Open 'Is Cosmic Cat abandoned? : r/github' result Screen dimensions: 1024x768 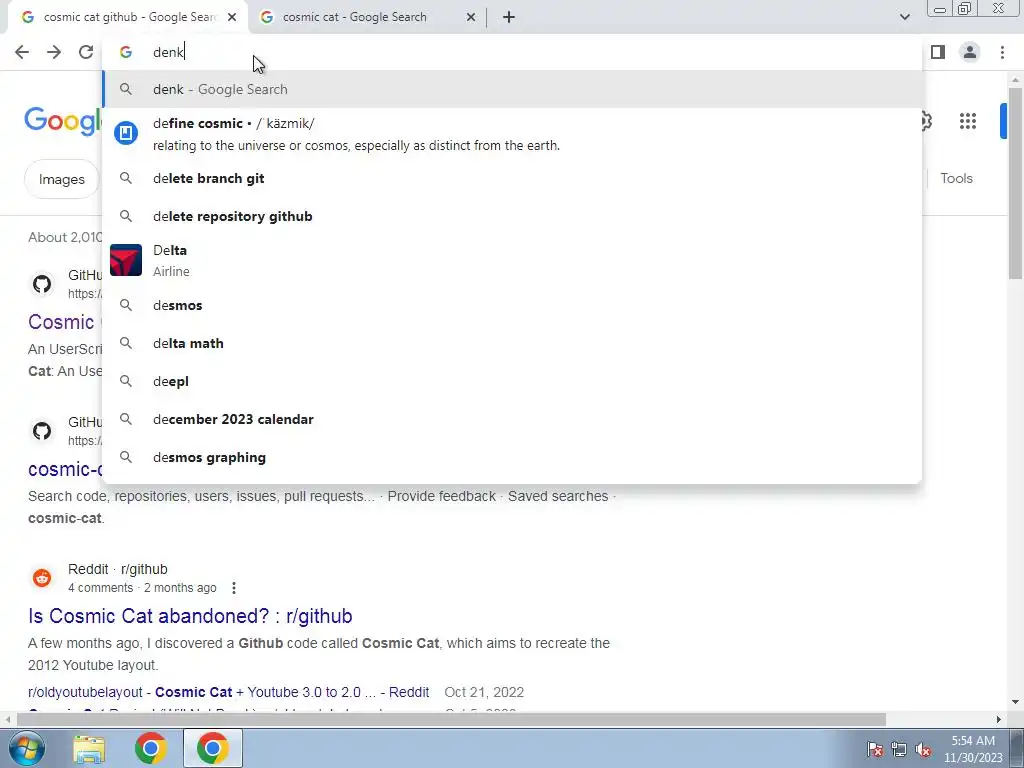[190, 616]
